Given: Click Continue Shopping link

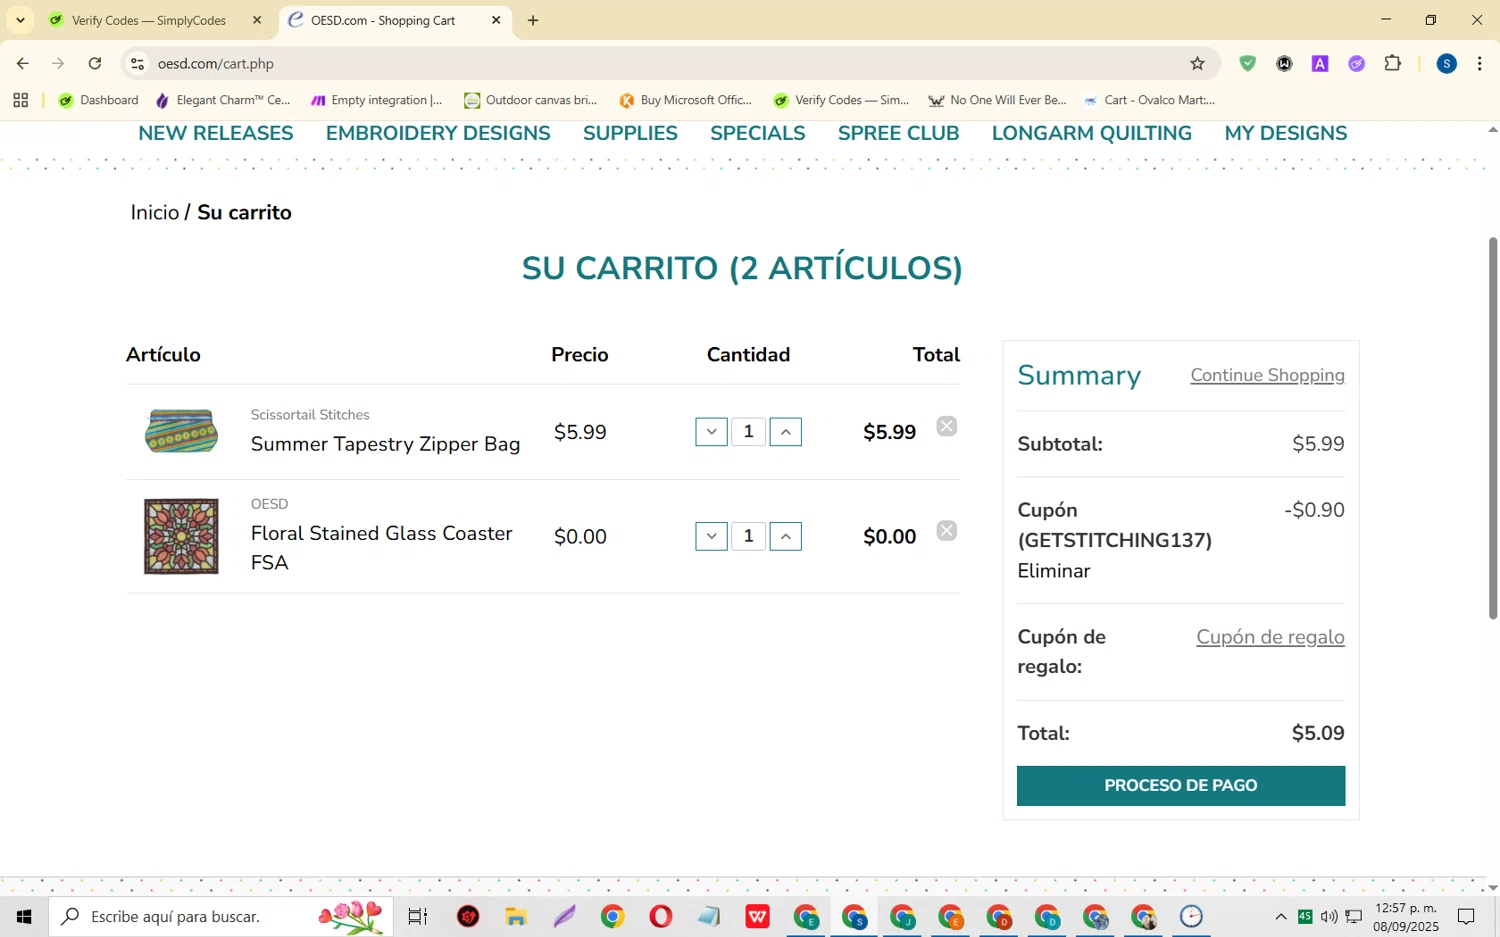Looking at the screenshot, I should (x=1267, y=375).
